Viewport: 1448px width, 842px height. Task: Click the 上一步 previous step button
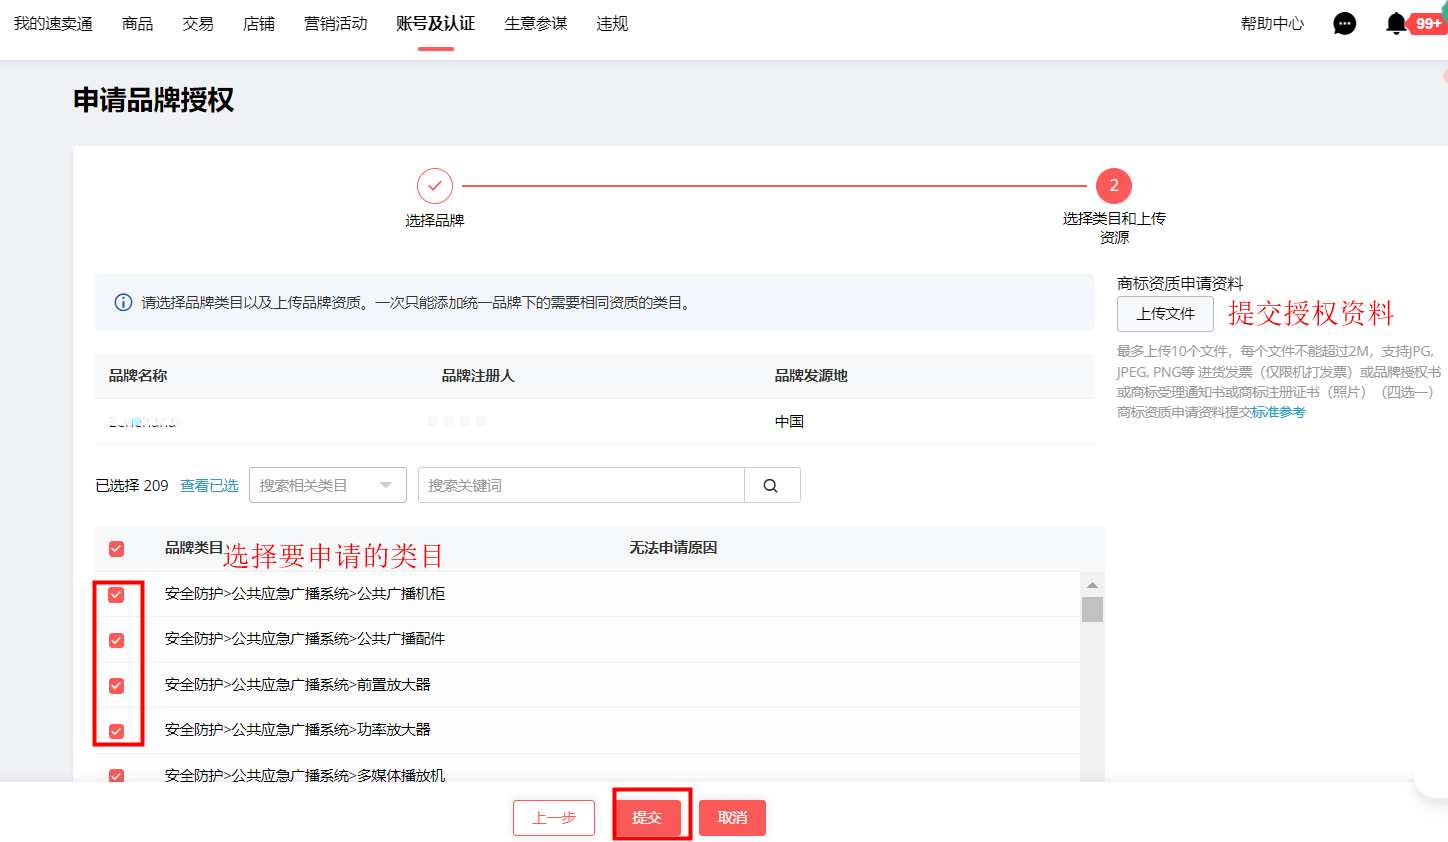click(554, 818)
